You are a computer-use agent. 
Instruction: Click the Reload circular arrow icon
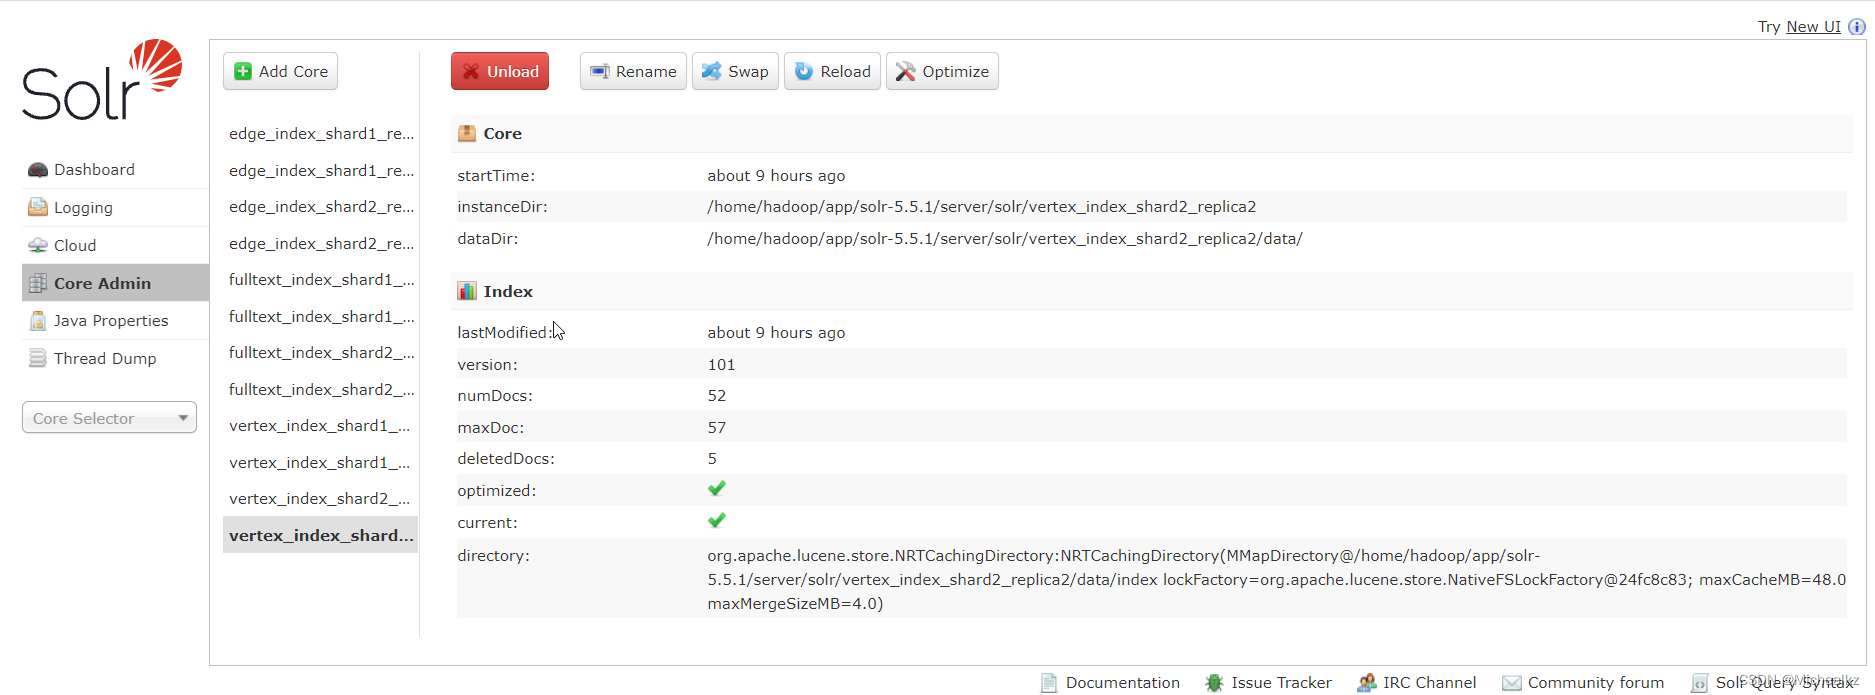[x=804, y=71]
